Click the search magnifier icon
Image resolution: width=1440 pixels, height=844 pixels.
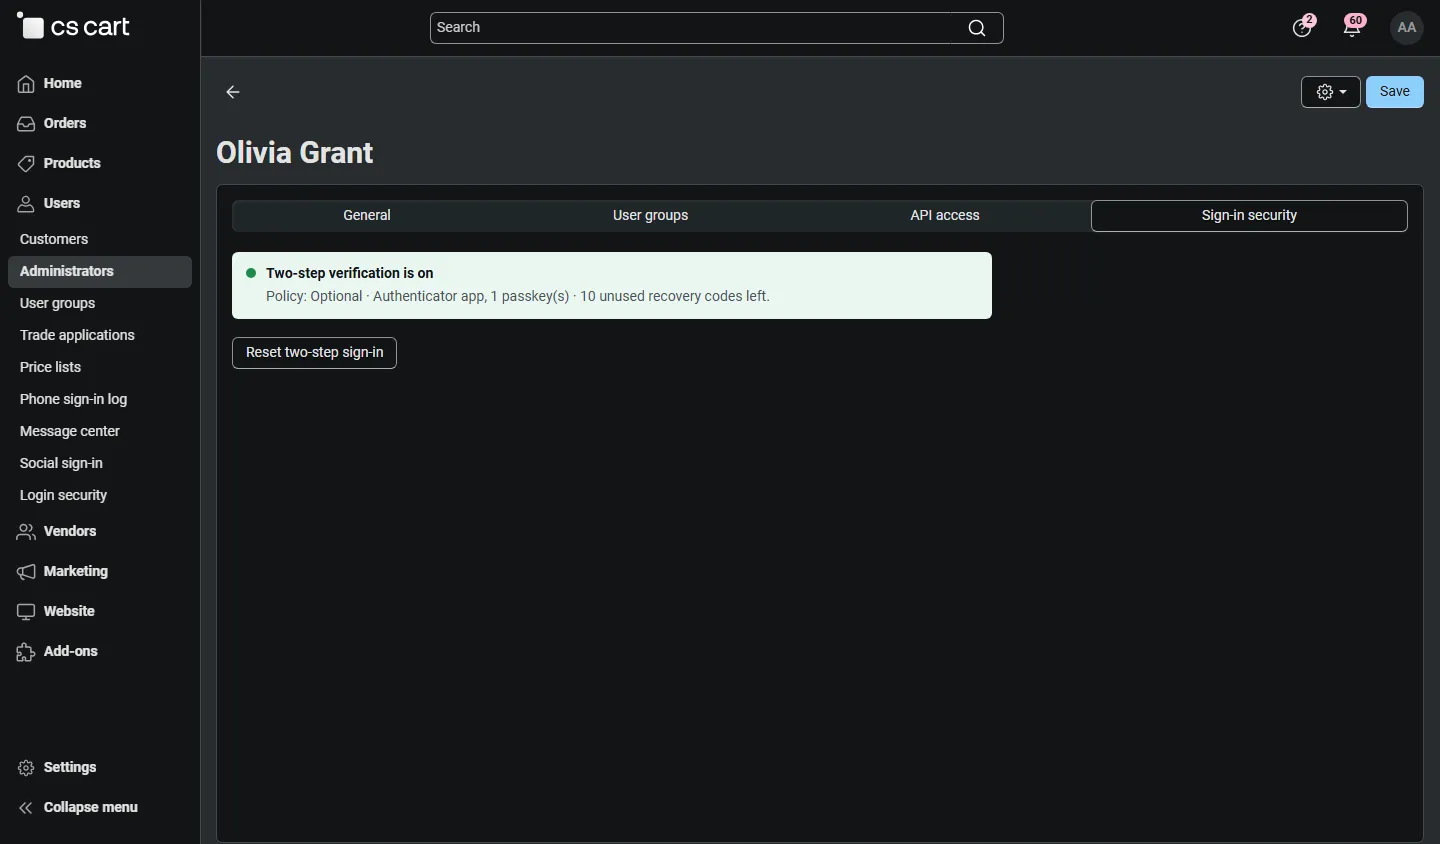[x=977, y=28]
